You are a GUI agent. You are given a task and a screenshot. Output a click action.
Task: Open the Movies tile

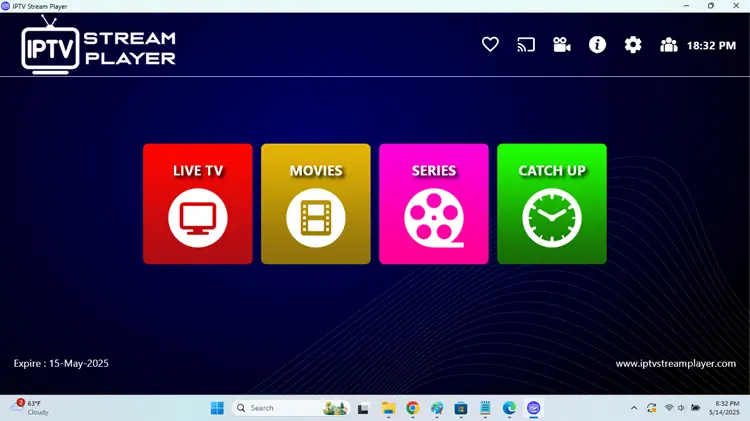[x=316, y=203]
